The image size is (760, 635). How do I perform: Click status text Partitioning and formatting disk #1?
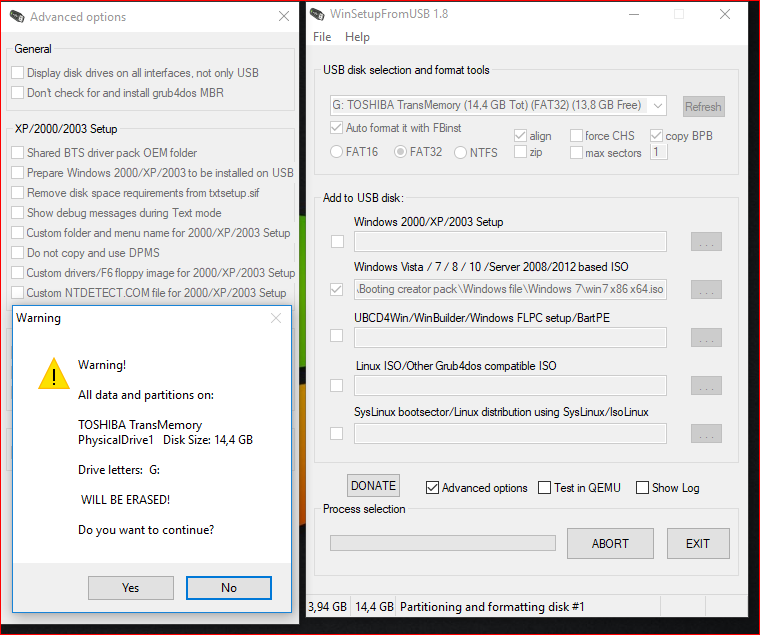(x=492, y=606)
